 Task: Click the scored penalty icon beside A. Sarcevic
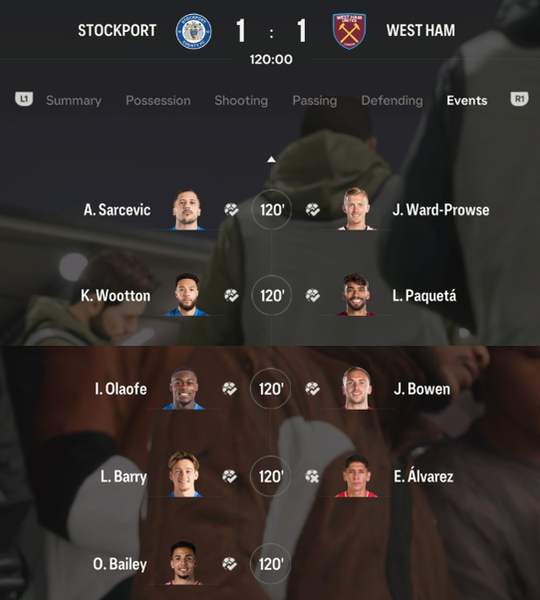tap(231, 209)
